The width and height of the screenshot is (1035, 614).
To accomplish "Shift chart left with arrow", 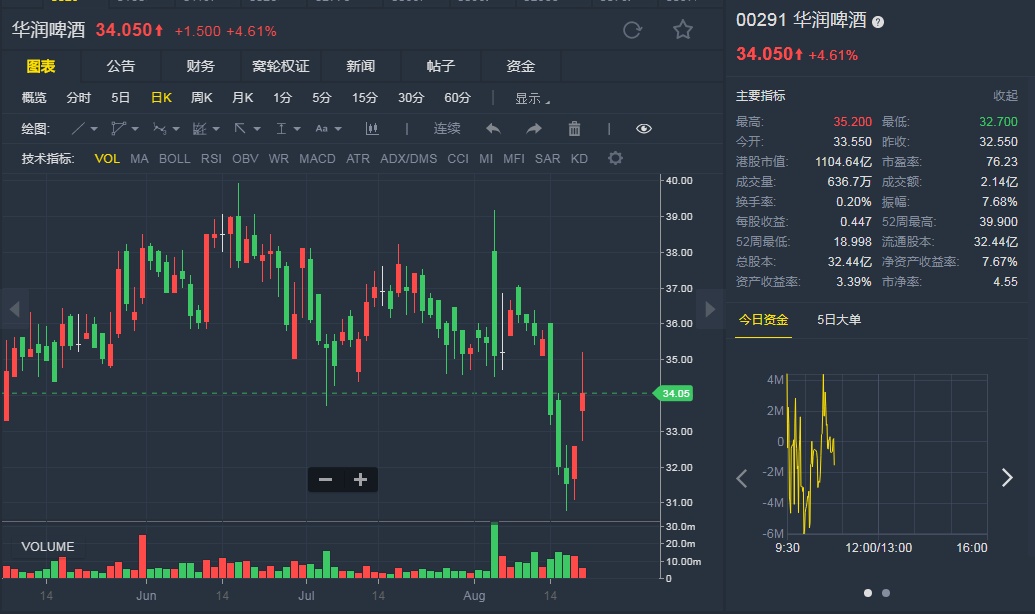I will 15,308.
